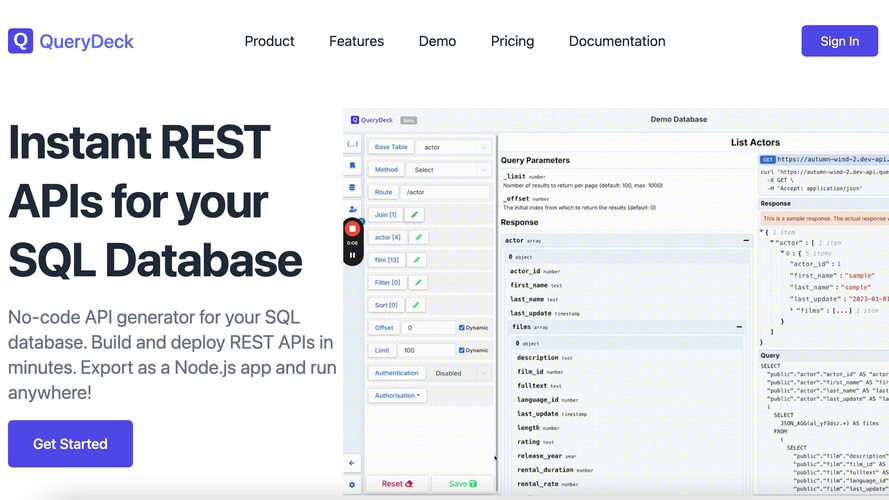Image resolution: width=889 pixels, height=500 pixels.
Task: Click the first_name field in response
Action: click(536, 285)
